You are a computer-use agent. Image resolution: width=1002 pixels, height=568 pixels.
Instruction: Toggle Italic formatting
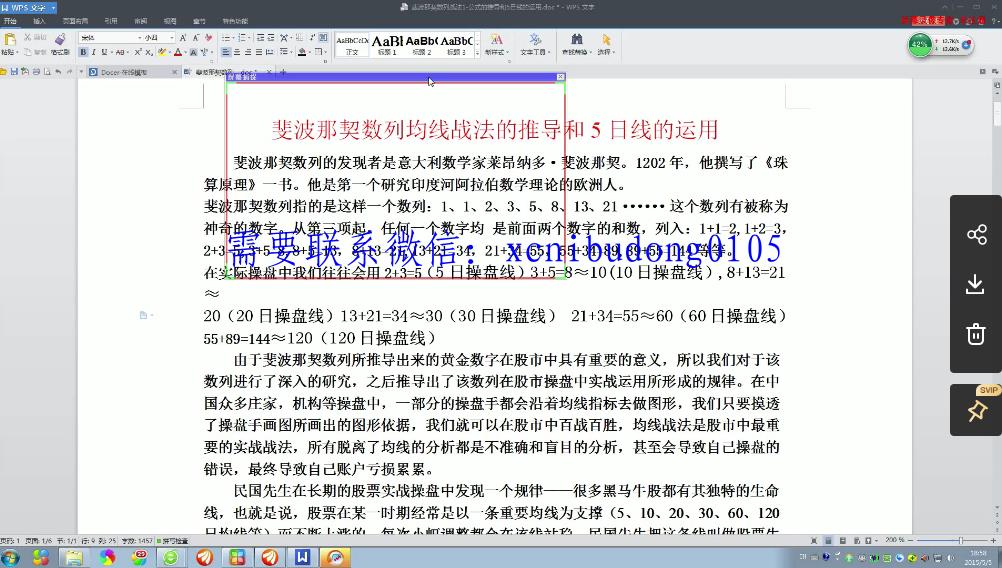[x=95, y=52]
